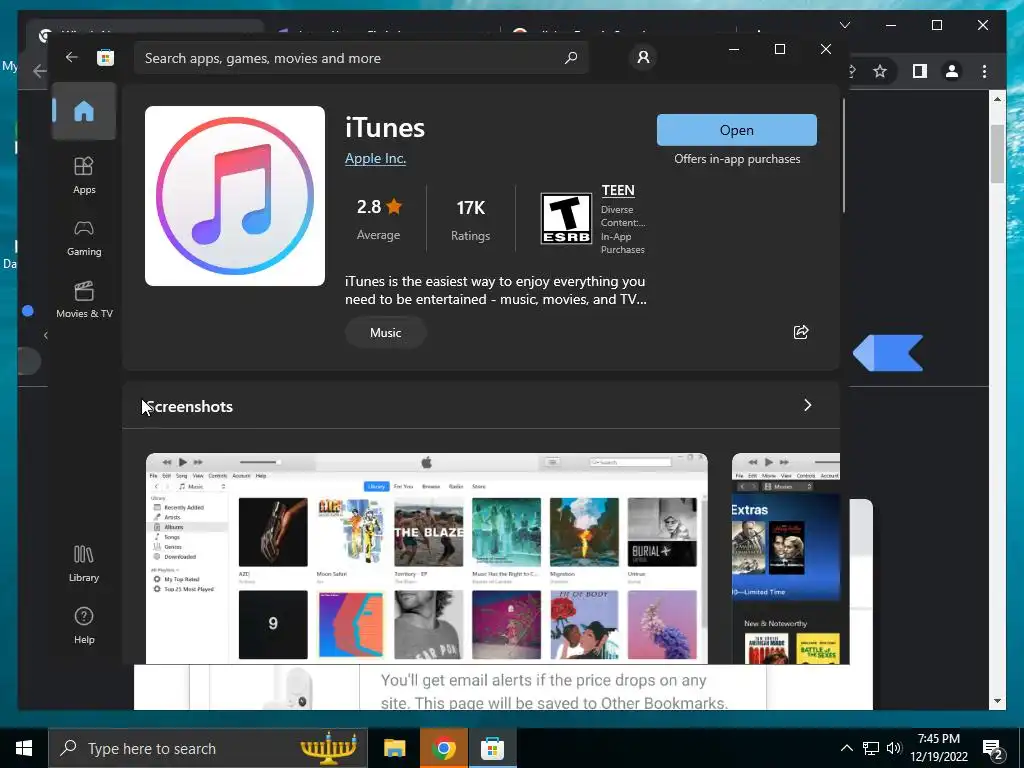Click the TEEN rating link
1024x768 pixels.
click(617, 190)
